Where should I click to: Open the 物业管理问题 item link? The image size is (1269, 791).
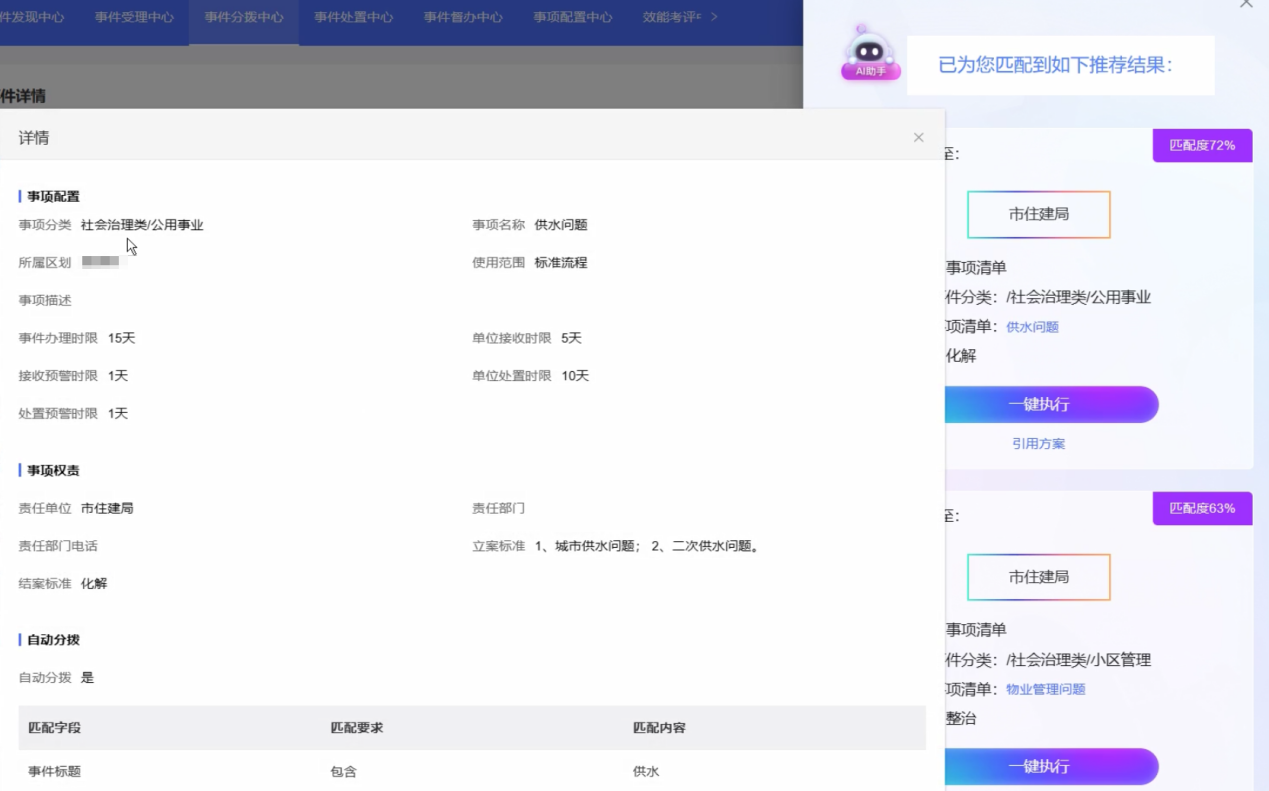pos(1045,689)
